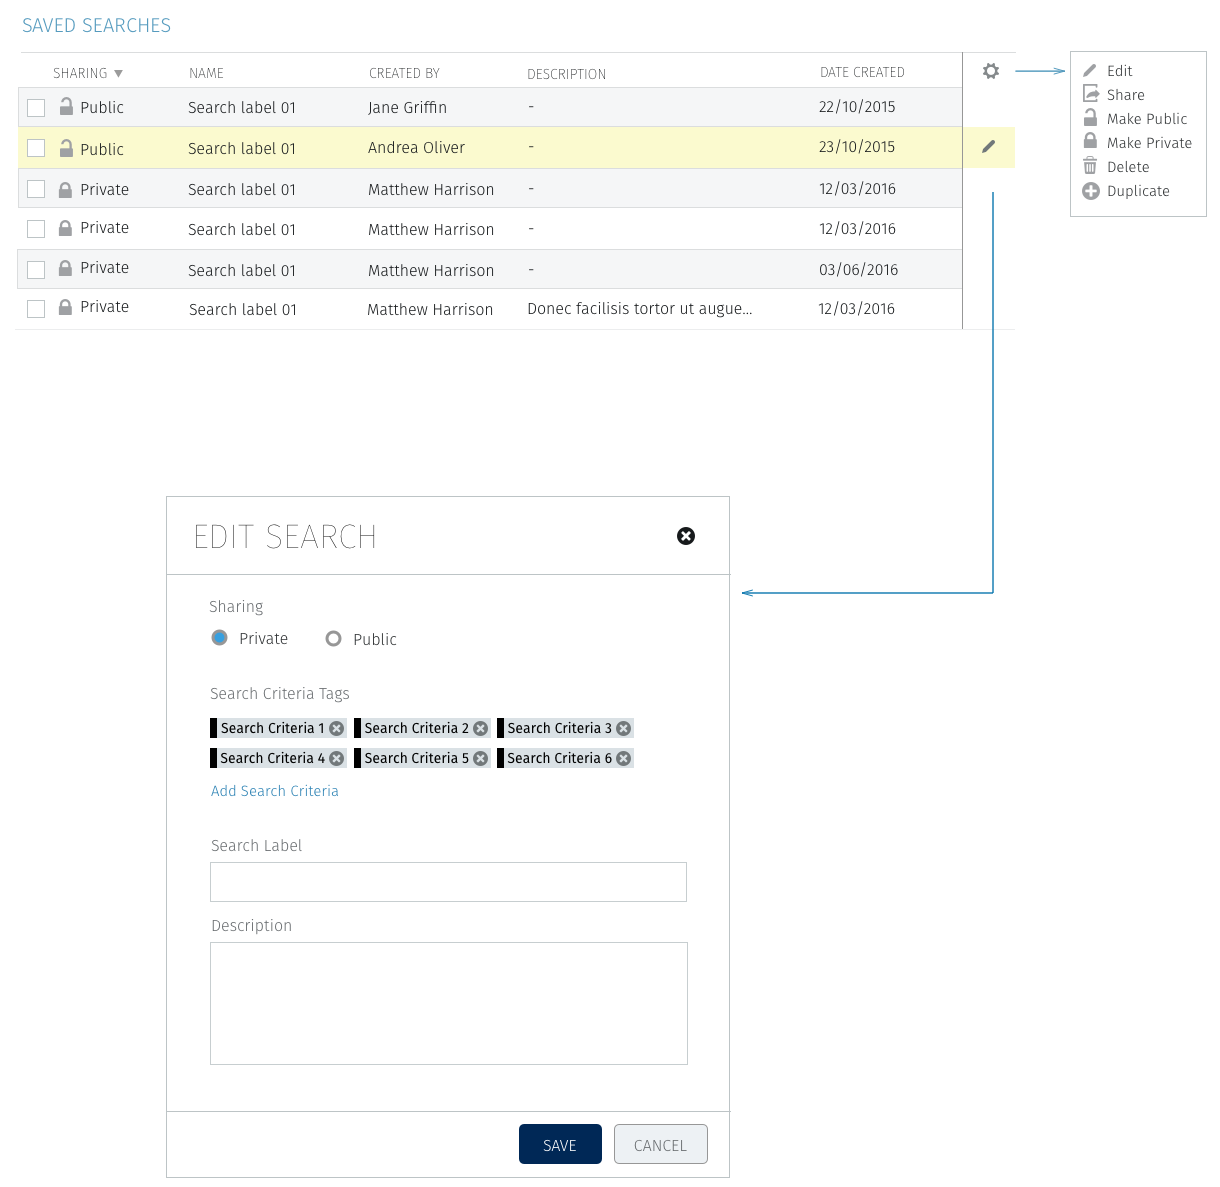The width and height of the screenshot is (1220, 1187).
Task: Remove the Search Criteria 5 tag
Action: click(480, 758)
